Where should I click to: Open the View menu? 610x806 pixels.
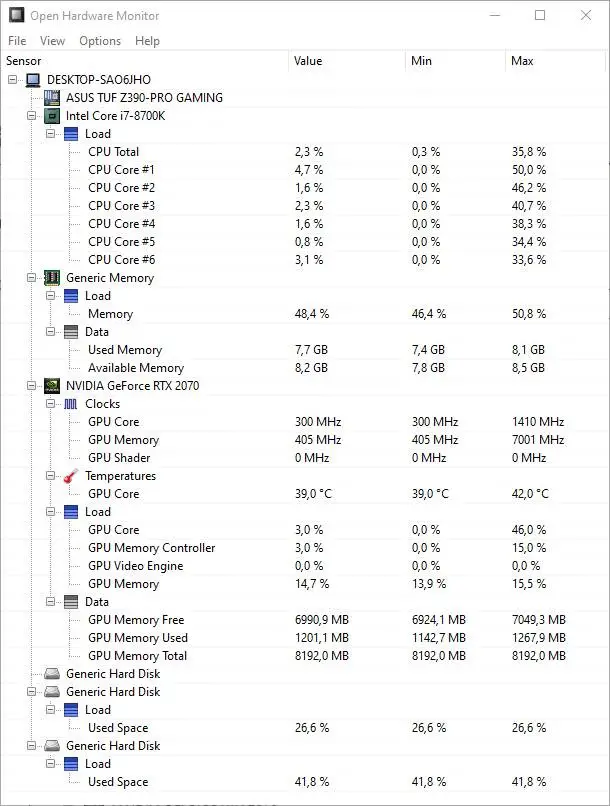[52, 41]
